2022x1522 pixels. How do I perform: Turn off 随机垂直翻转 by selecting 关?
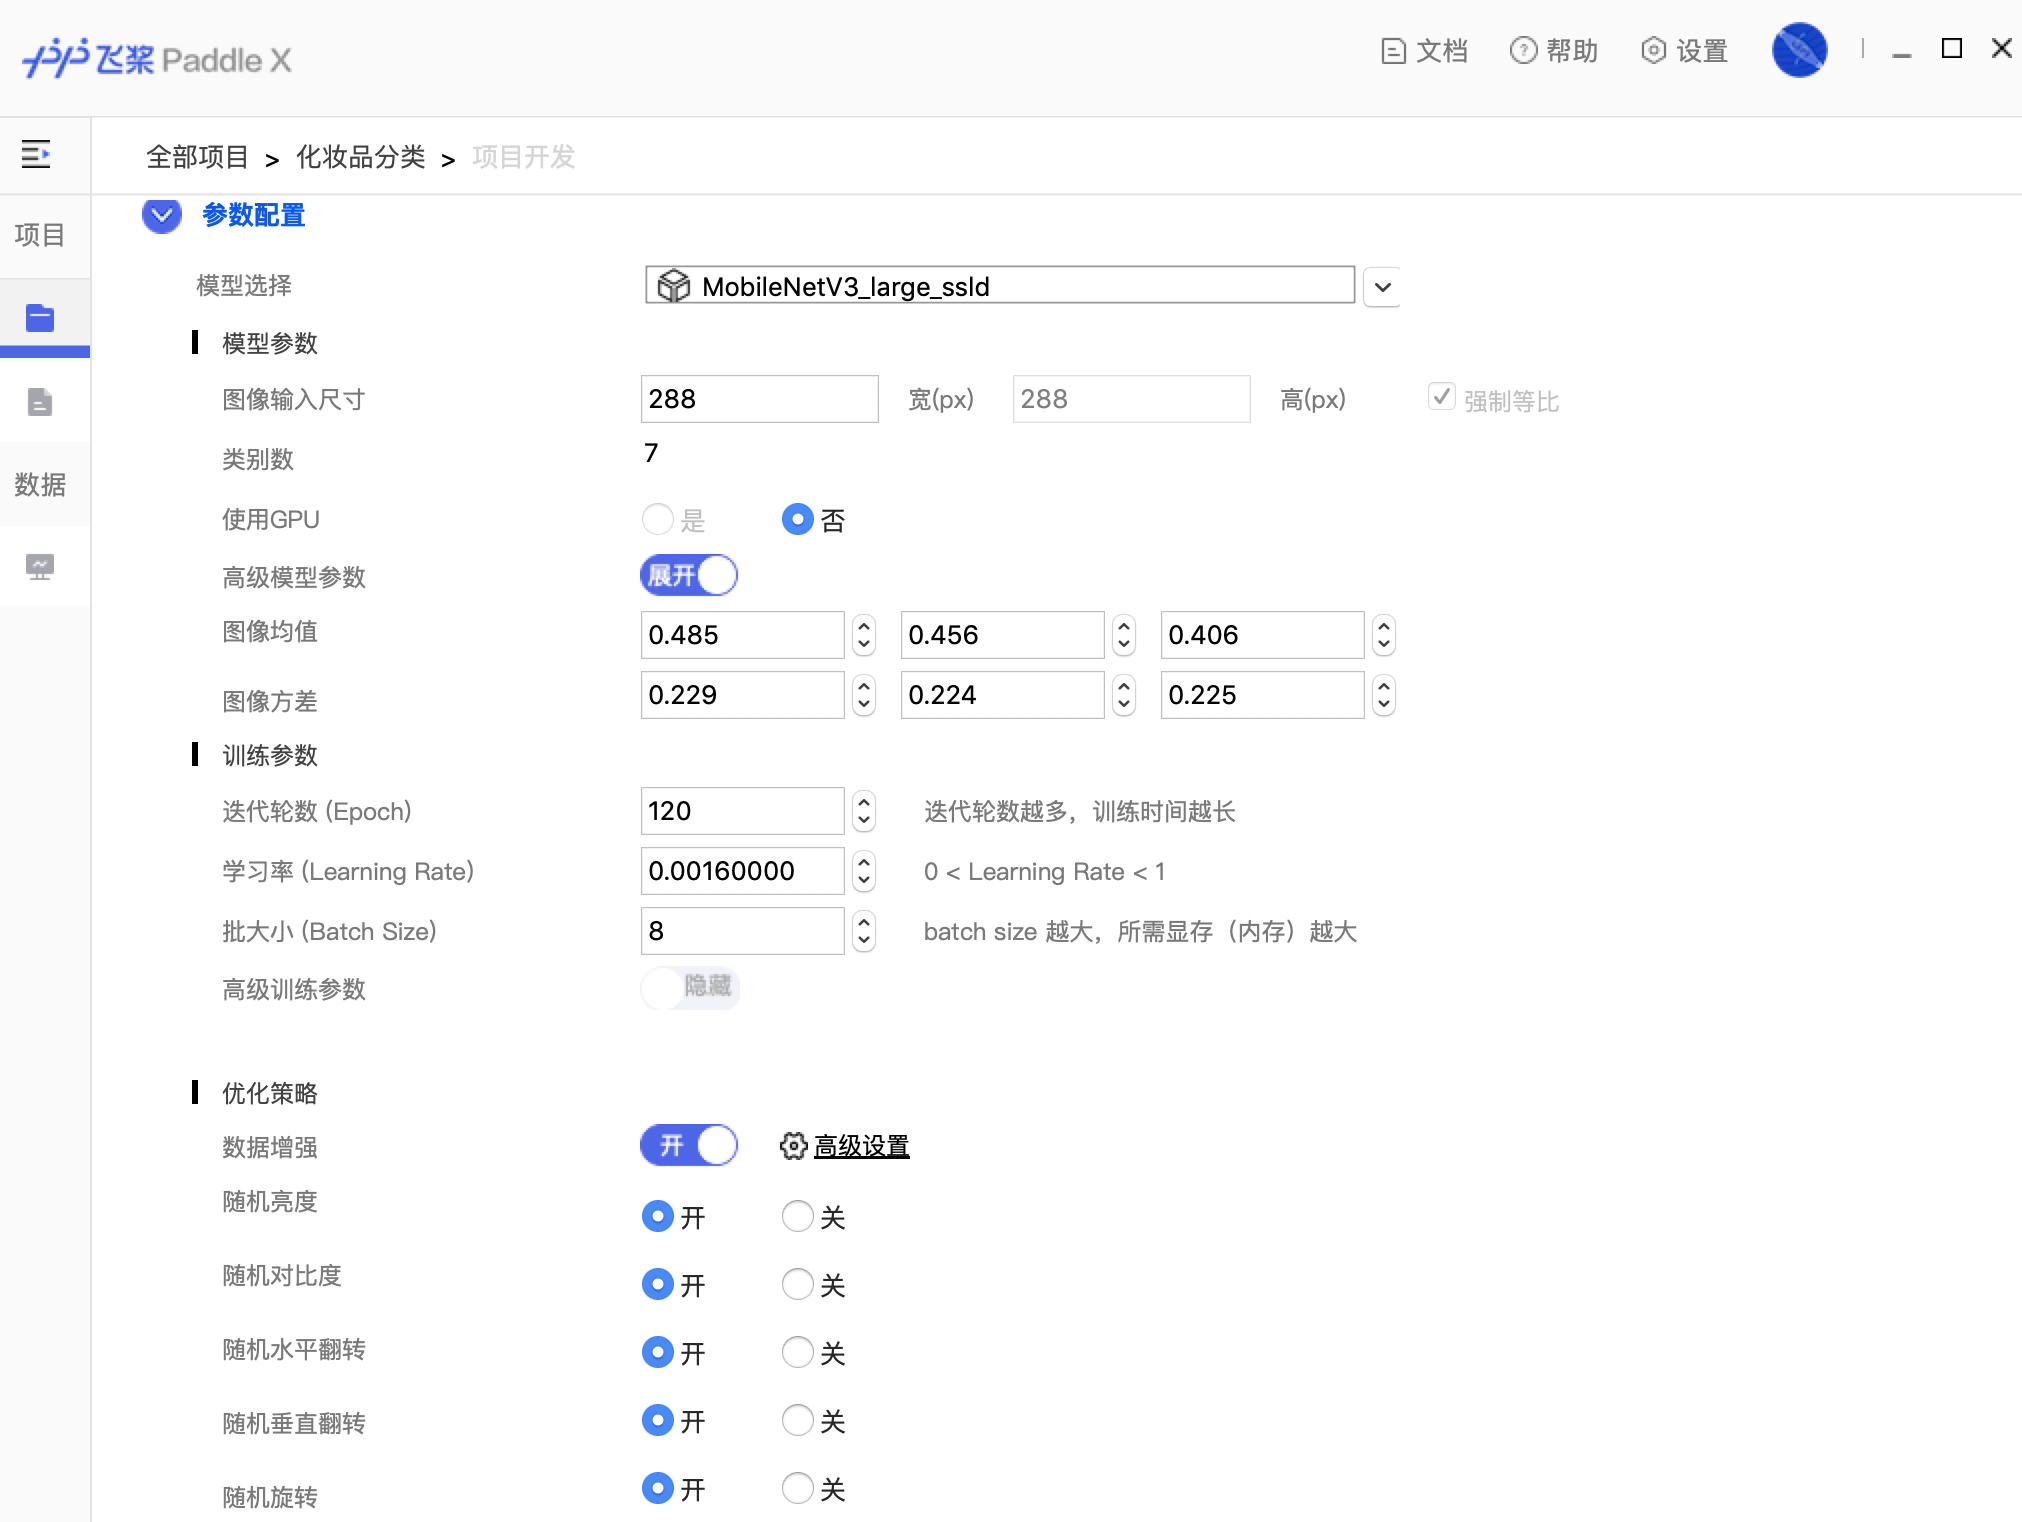click(797, 1420)
